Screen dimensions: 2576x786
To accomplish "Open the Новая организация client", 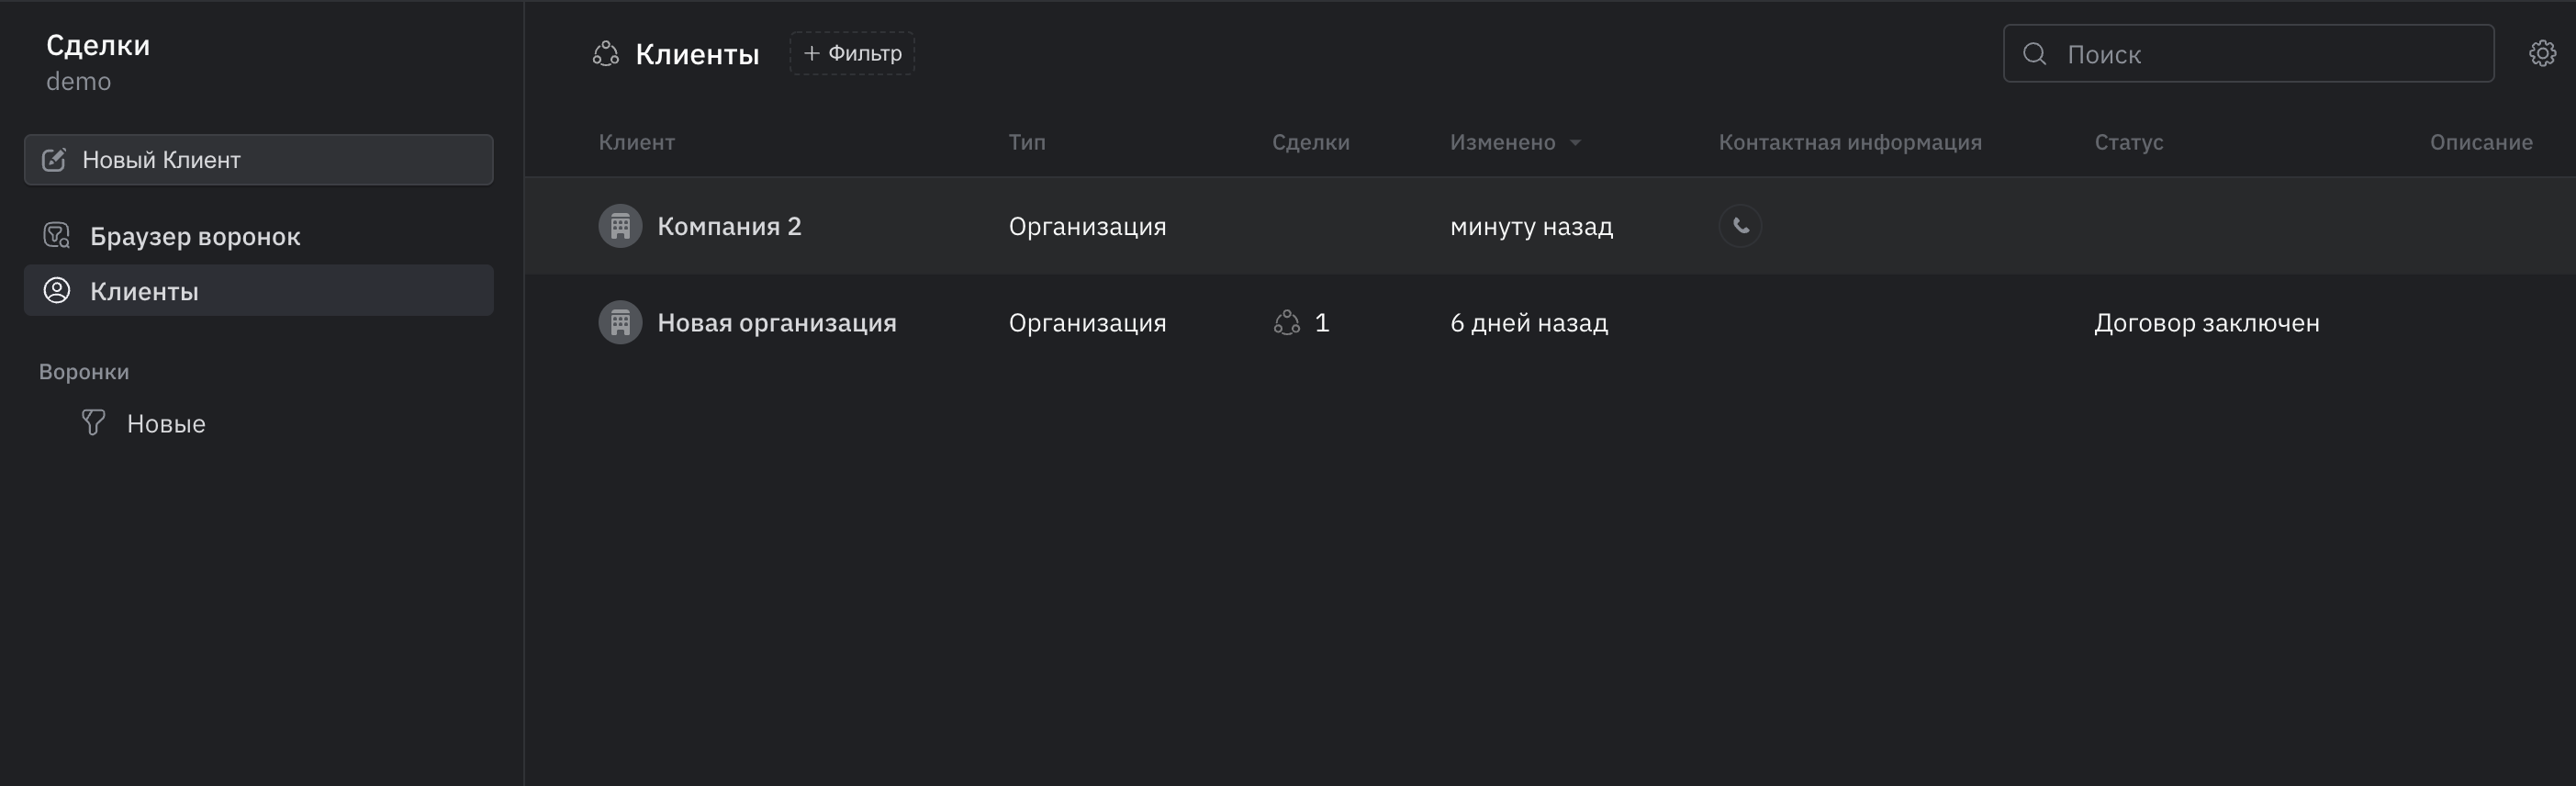I will (776, 323).
